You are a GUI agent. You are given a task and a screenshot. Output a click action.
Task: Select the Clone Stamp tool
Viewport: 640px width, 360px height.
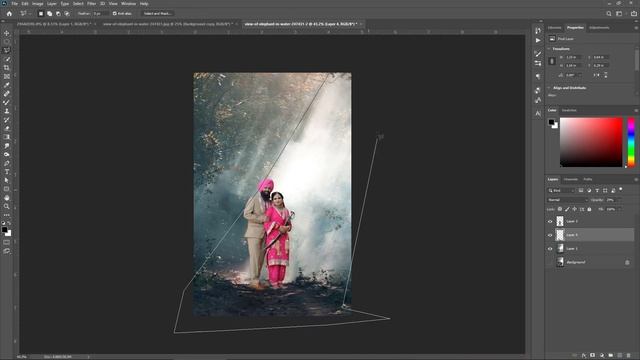point(7,111)
